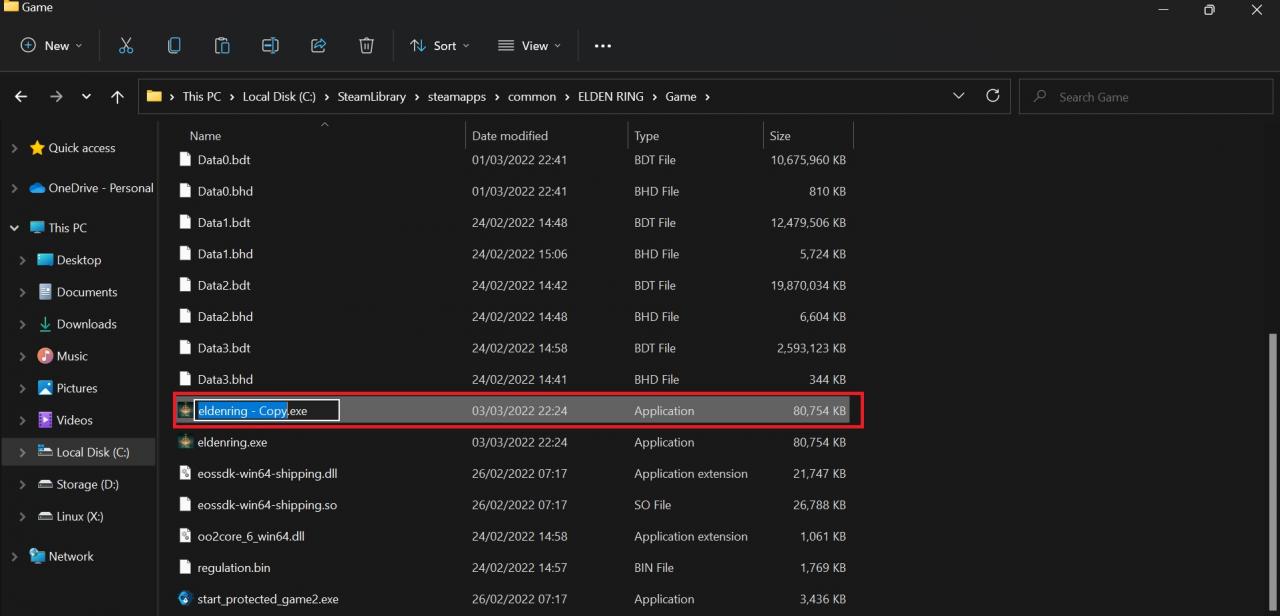Click the Videos folder icon
Viewport: 1280px width, 616px height.
click(x=45, y=420)
